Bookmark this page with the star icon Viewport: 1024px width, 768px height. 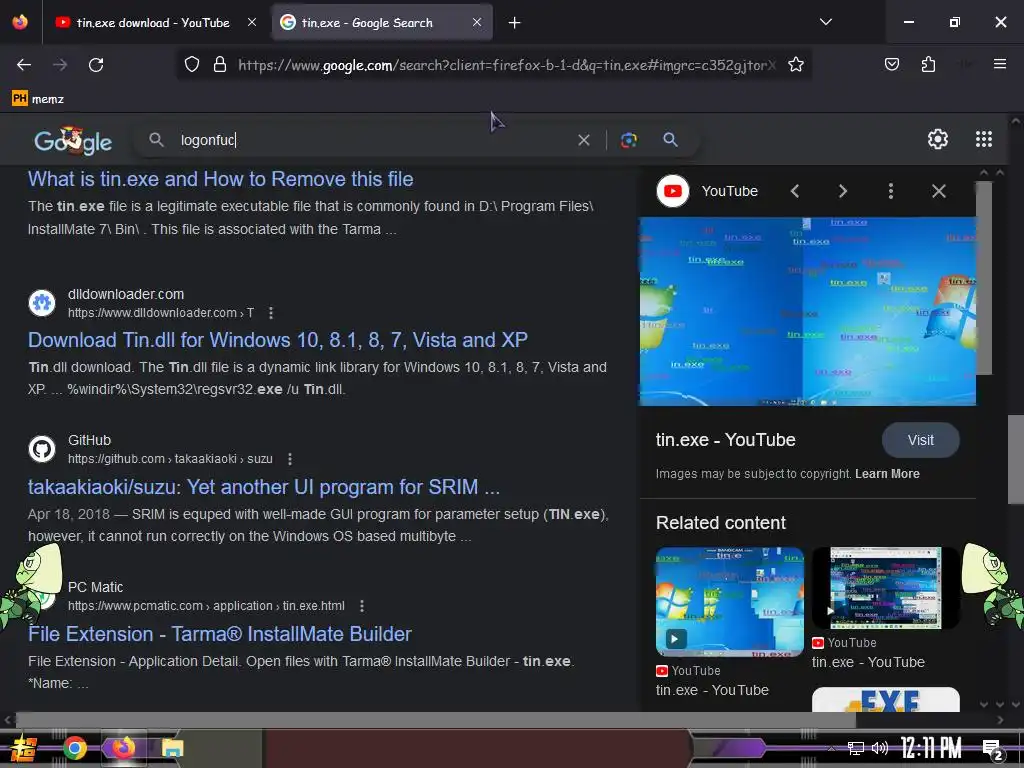795,65
